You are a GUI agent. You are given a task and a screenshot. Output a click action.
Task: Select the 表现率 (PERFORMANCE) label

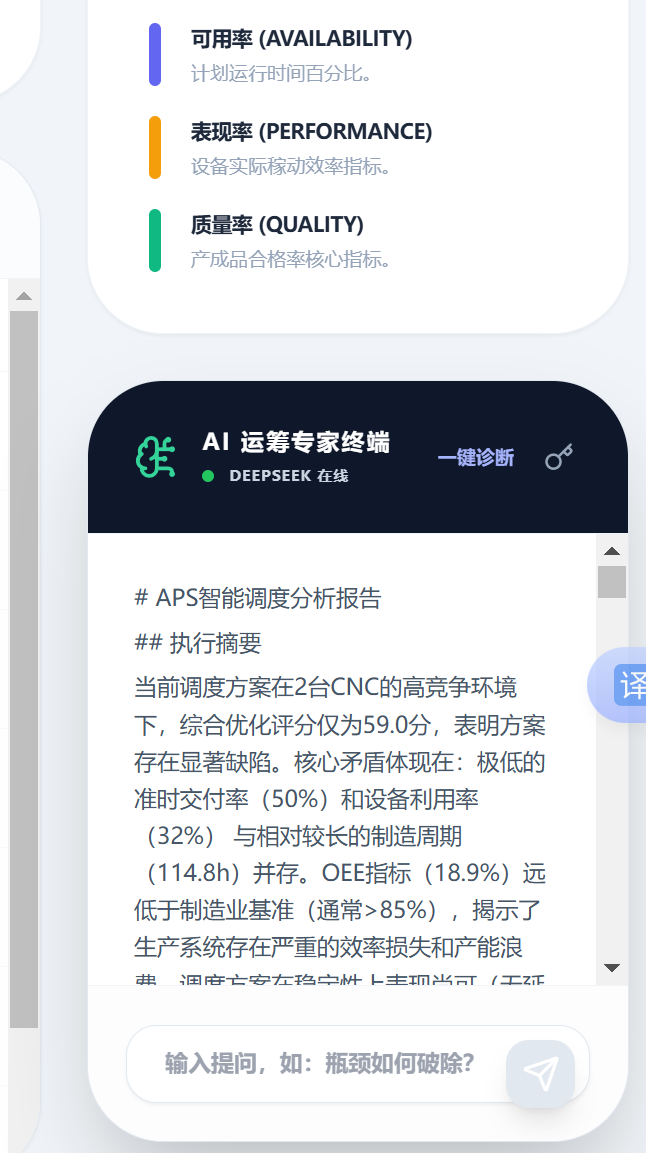pos(312,132)
